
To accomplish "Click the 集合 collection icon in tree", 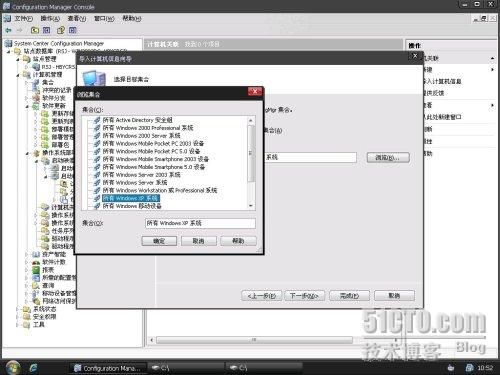I will [x=35, y=83].
